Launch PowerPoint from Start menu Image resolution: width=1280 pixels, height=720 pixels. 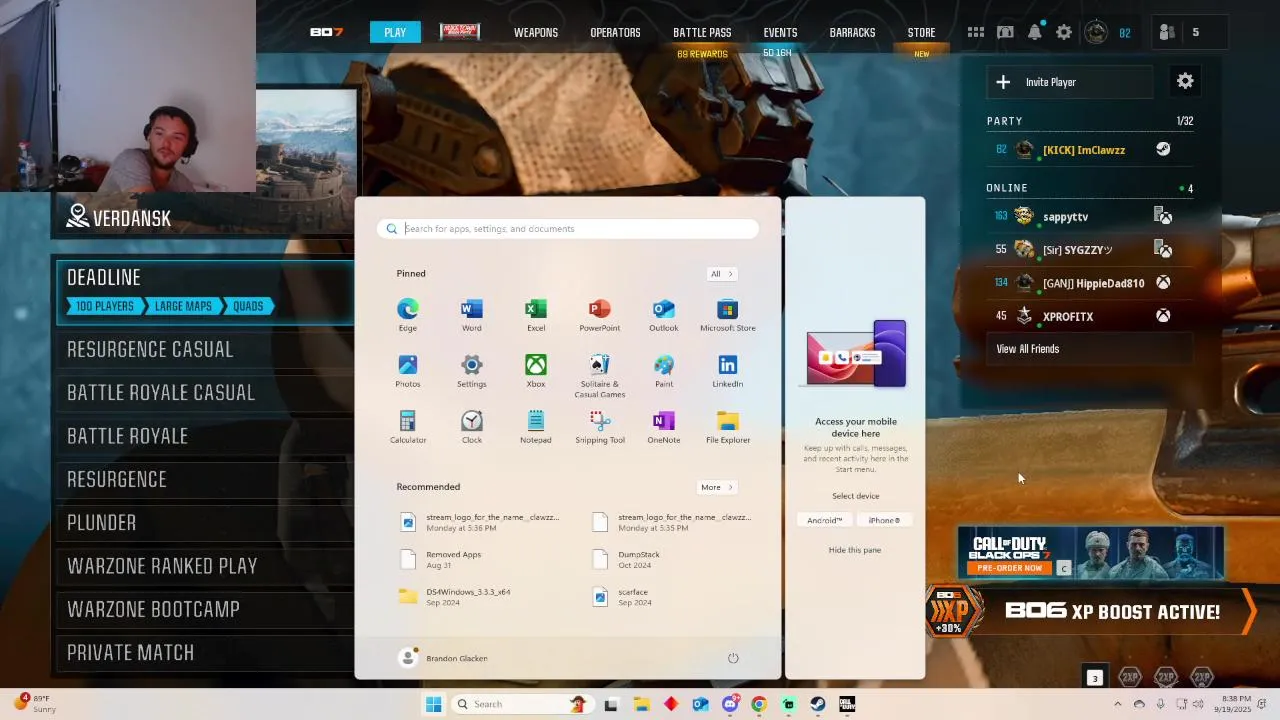pos(600,314)
